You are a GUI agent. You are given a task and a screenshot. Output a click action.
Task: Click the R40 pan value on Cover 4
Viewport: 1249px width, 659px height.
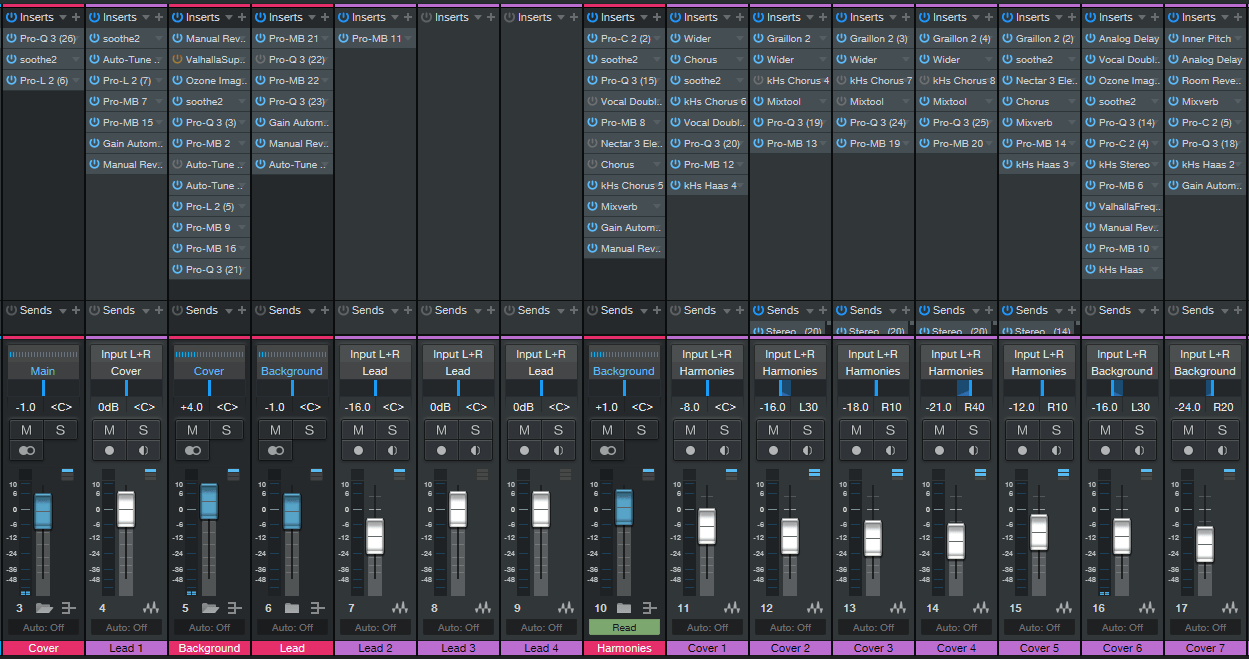(x=975, y=407)
